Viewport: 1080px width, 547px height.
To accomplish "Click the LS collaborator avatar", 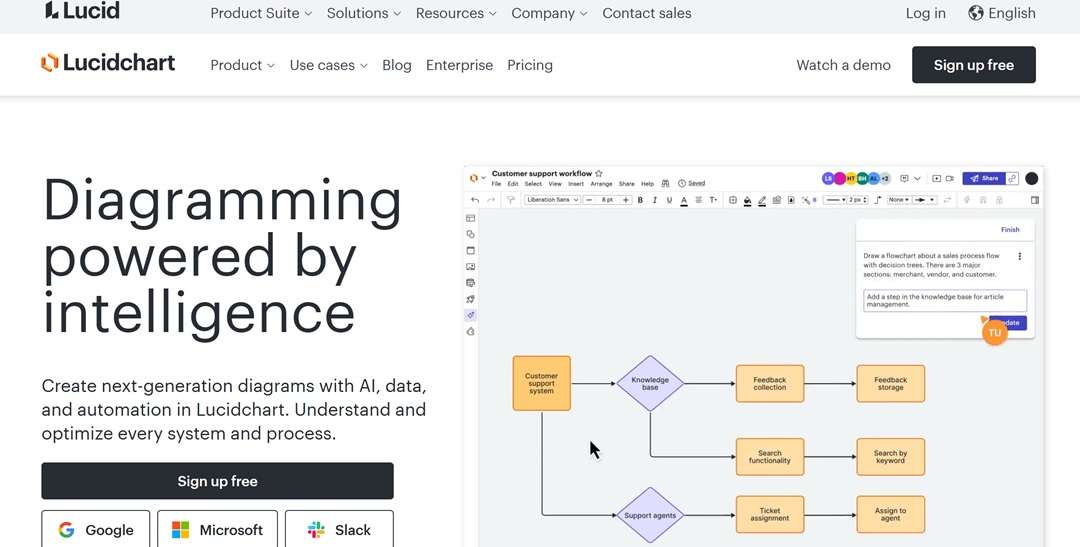I will 829,178.
